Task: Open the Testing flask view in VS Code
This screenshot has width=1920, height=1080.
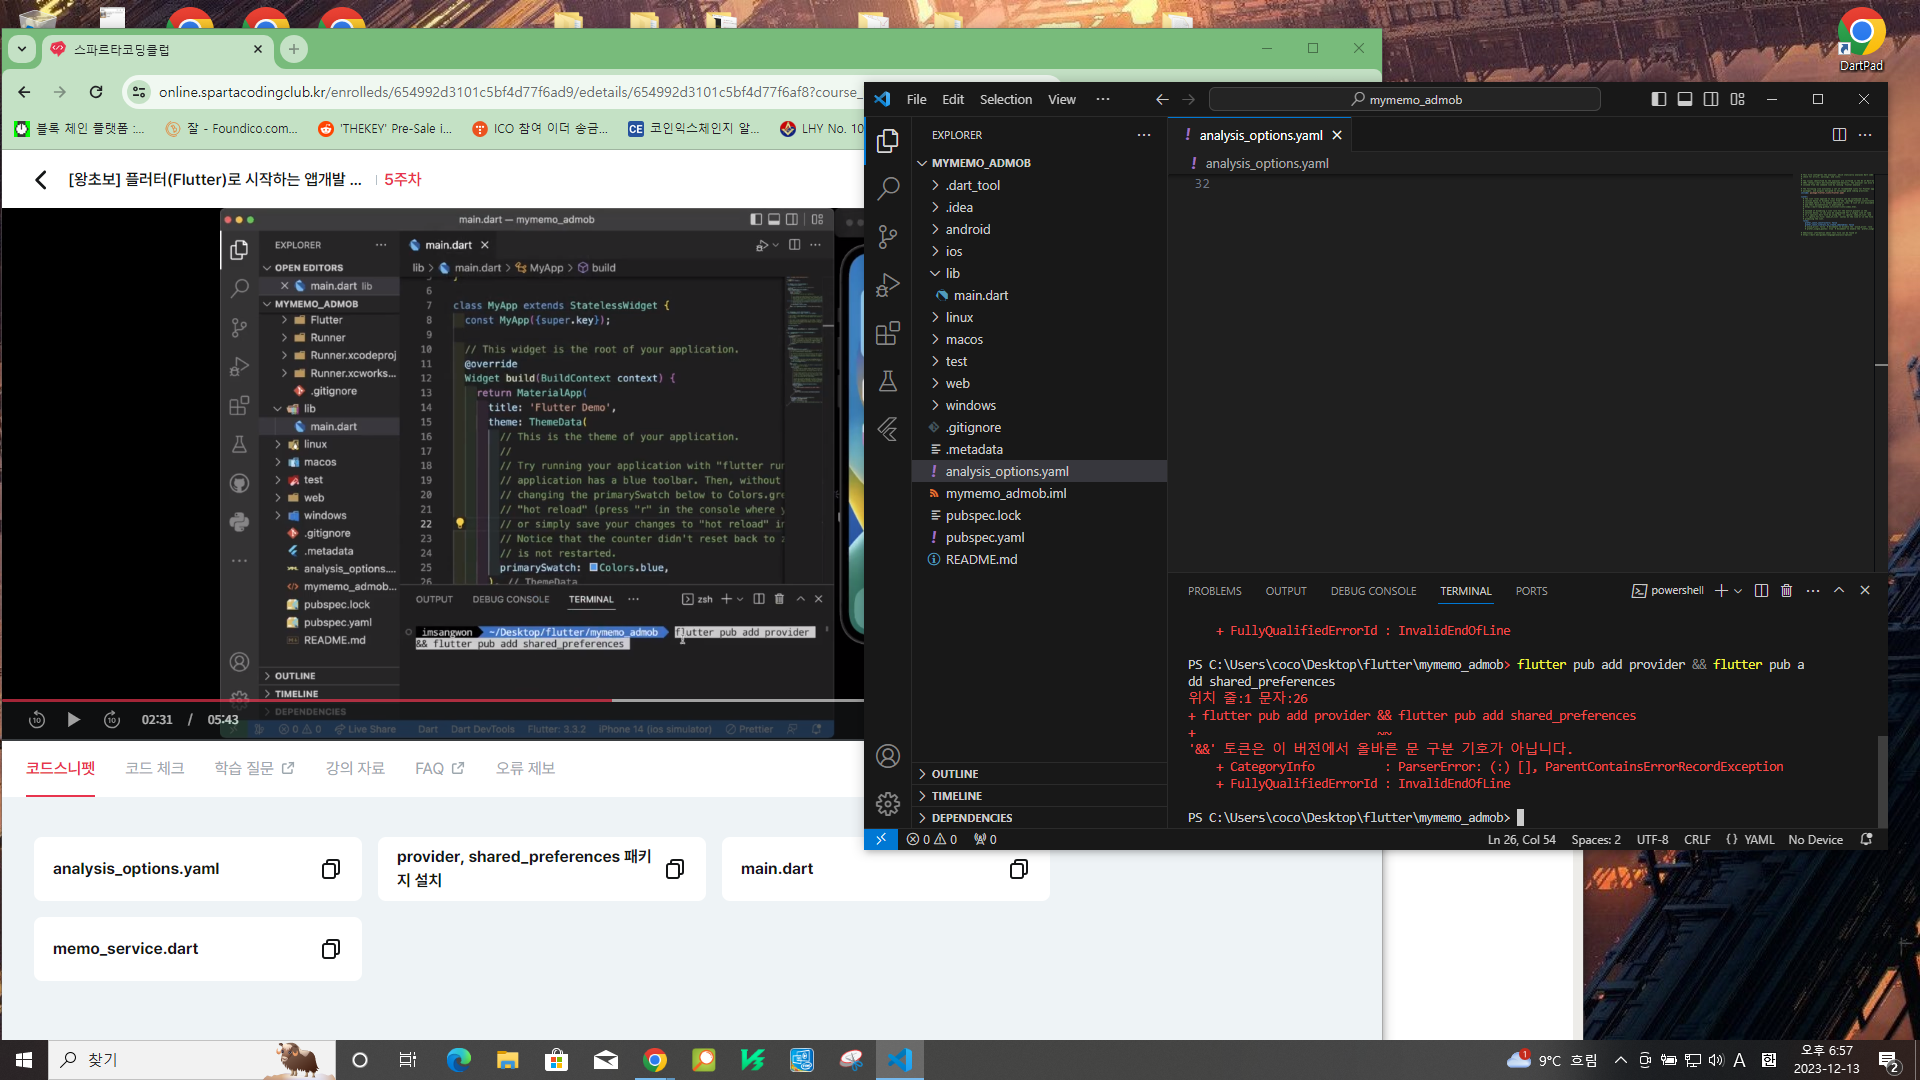Action: 888,381
